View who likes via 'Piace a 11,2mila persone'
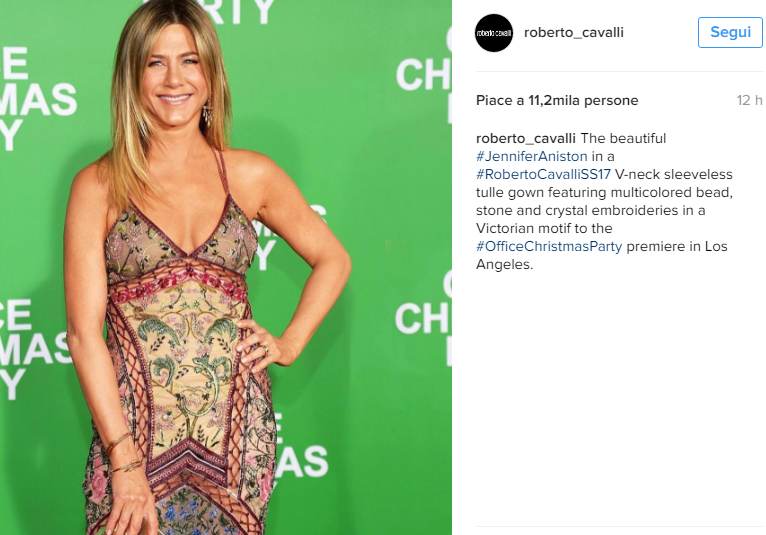Image resolution: width=766 pixels, height=535 pixels. point(557,100)
